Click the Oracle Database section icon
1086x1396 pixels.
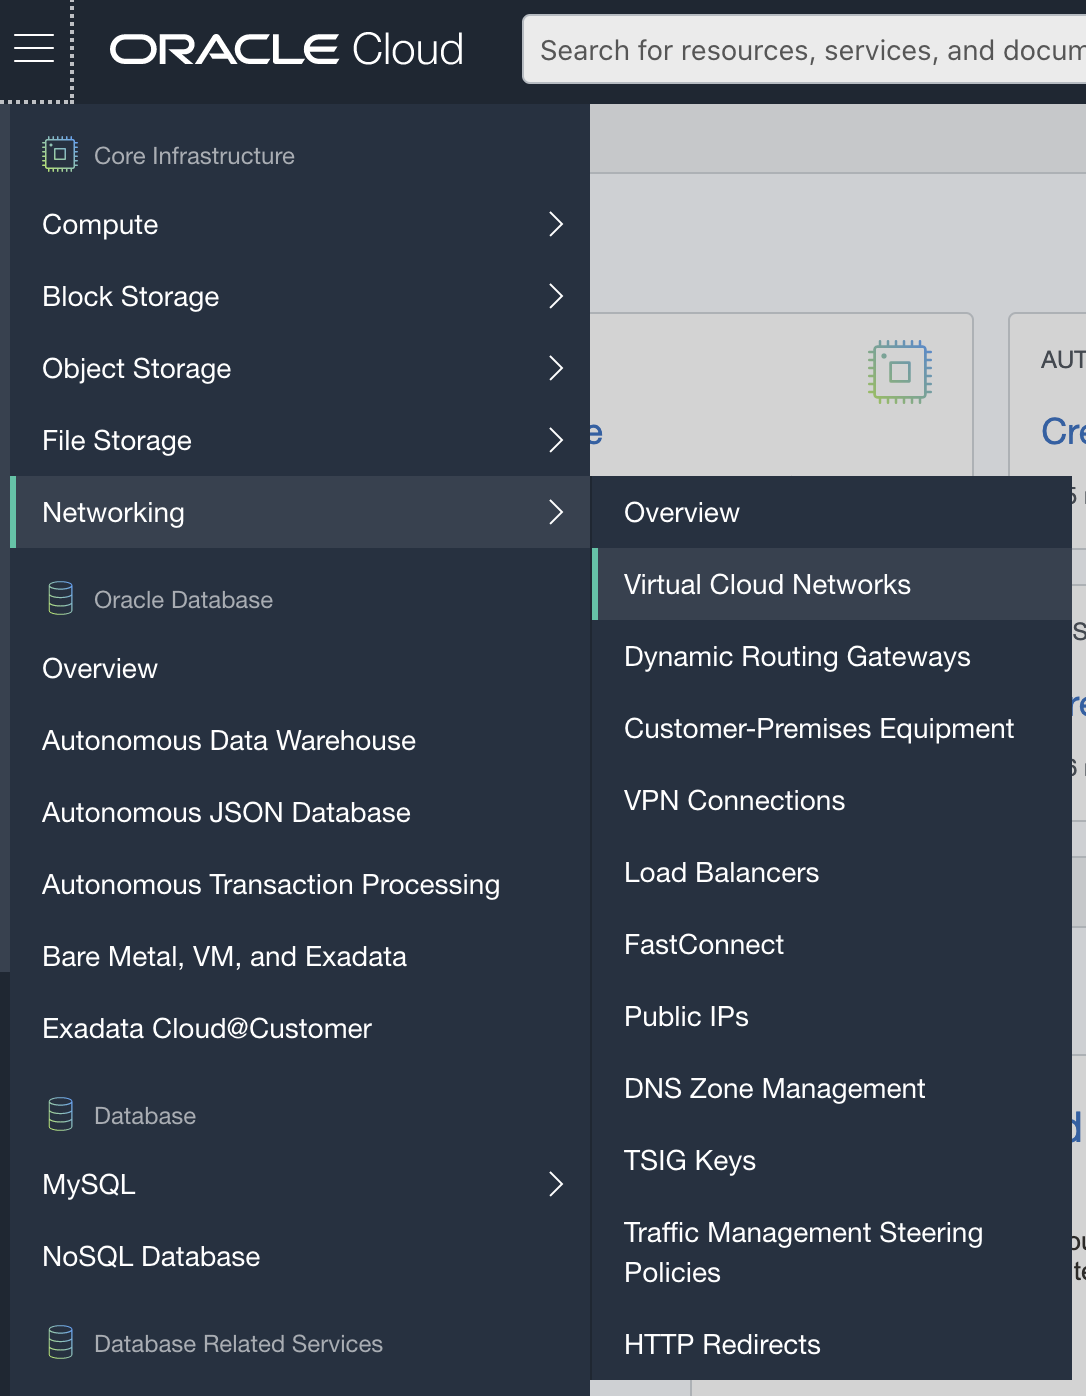pos(60,599)
